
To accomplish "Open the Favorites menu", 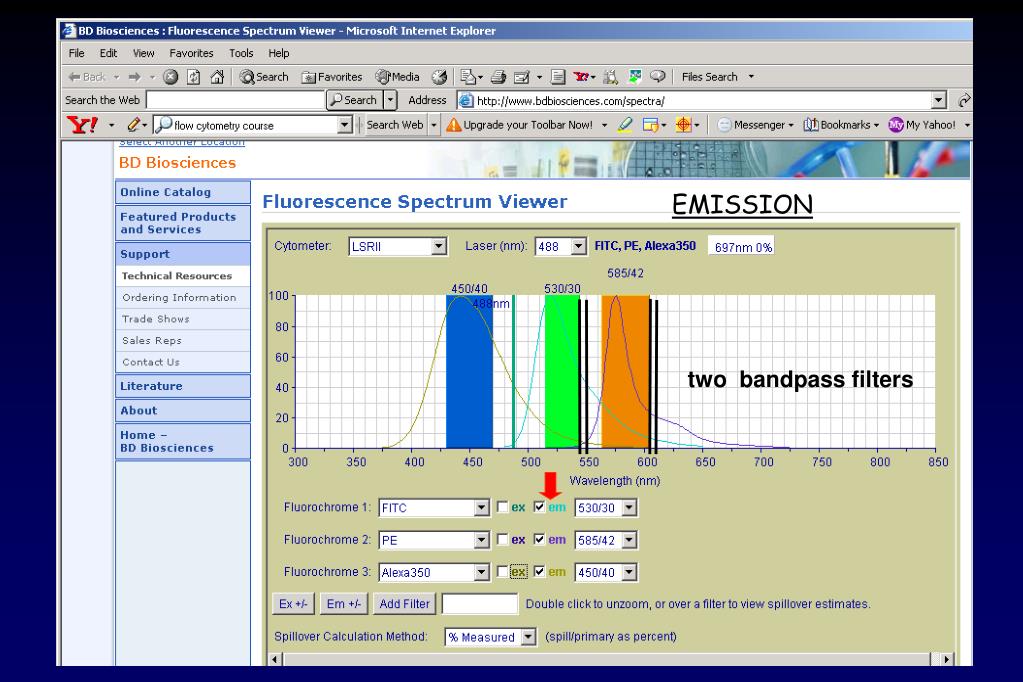I will point(191,54).
